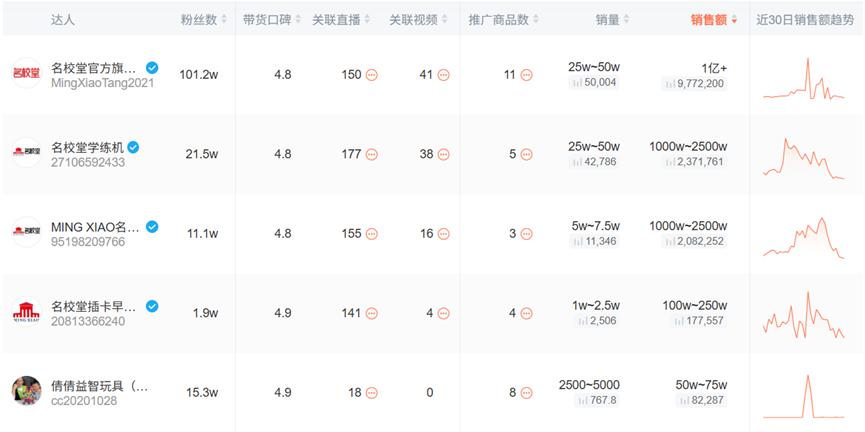This screenshot has width=865, height=432.
Task: Open avatar of 名校堂插卡早 account
Action: pyautogui.click(x=26, y=312)
